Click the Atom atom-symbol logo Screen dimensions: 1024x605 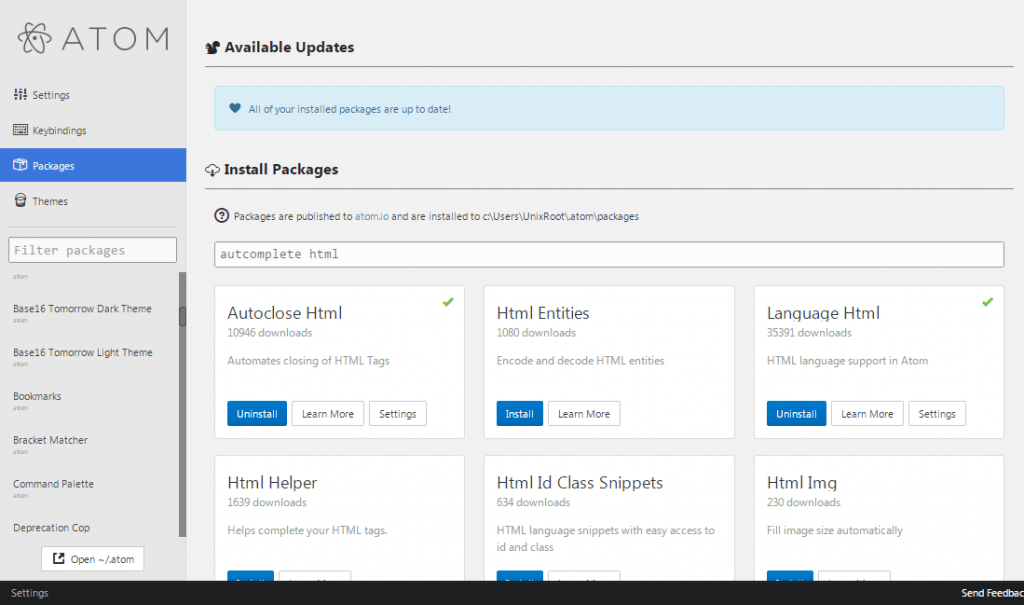pyautogui.click(x=37, y=39)
